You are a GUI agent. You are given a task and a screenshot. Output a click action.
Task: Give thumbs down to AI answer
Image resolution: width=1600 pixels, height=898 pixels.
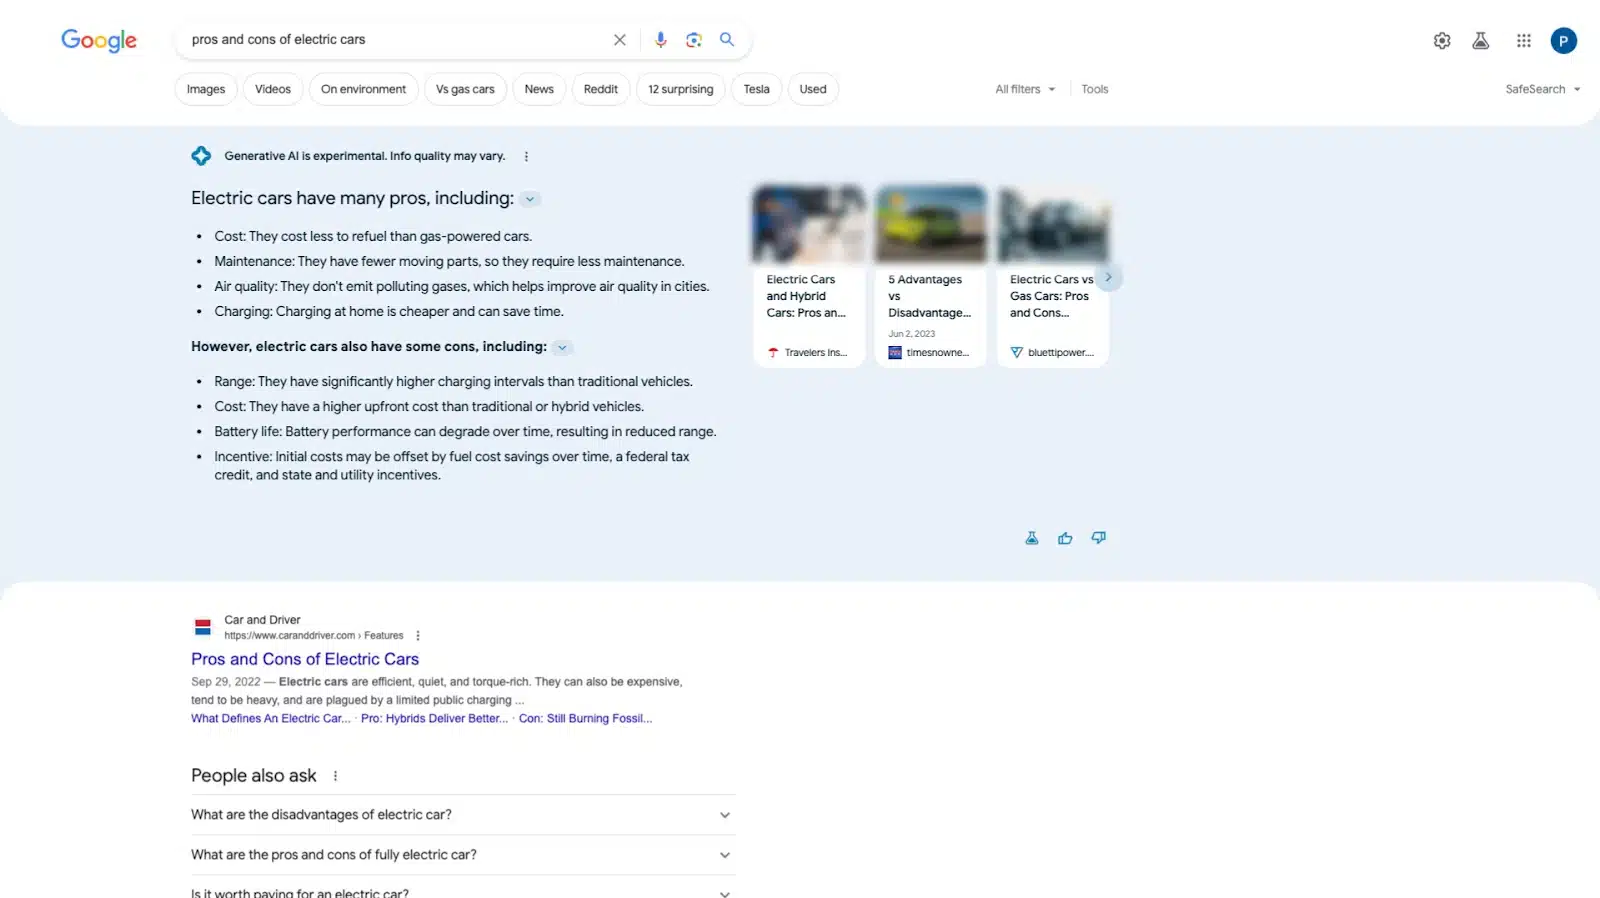click(x=1099, y=538)
